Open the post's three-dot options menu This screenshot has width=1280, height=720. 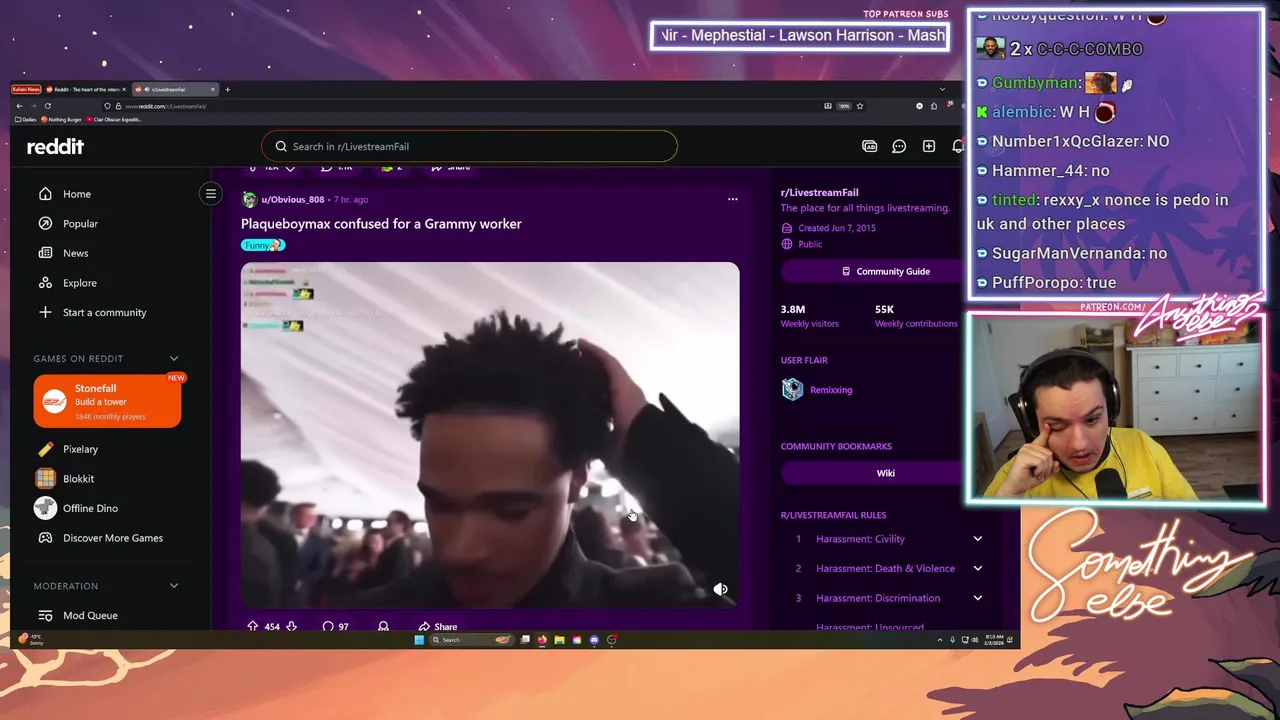click(733, 199)
